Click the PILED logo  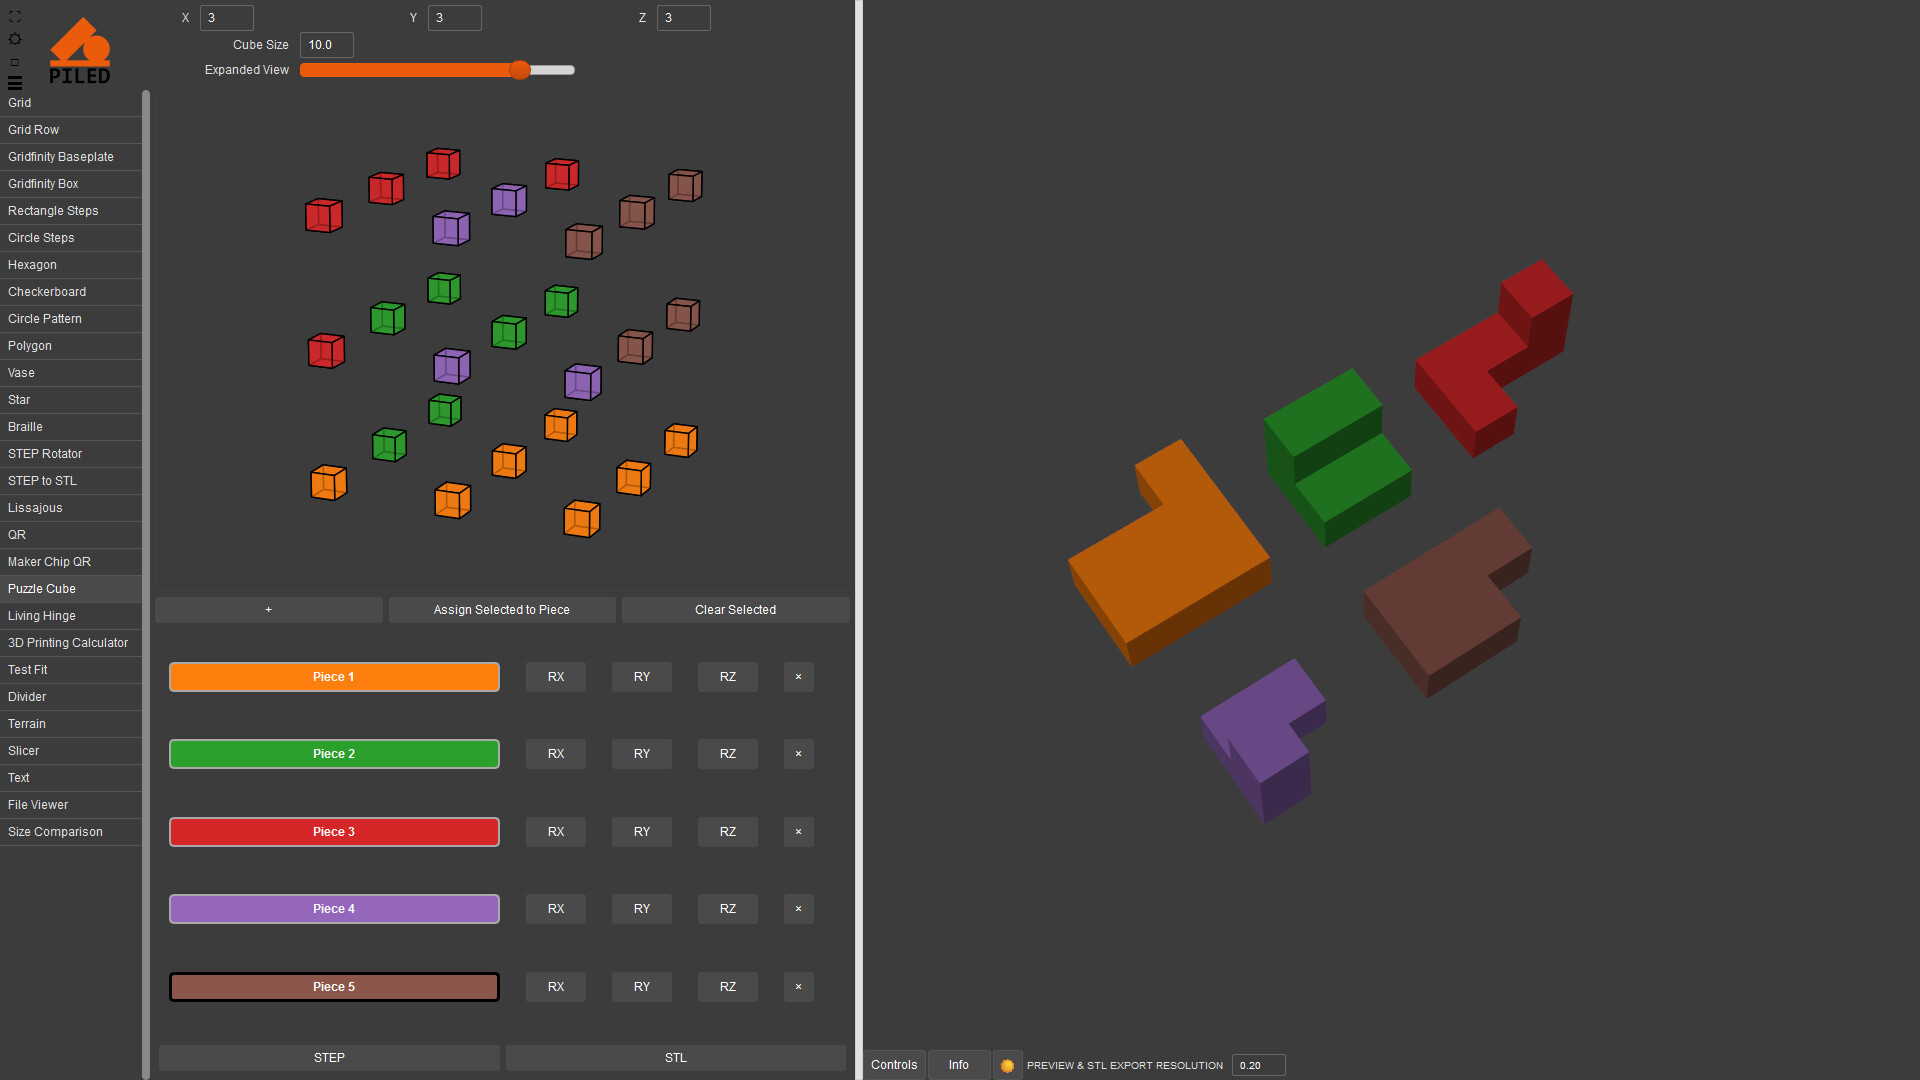point(80,51)
